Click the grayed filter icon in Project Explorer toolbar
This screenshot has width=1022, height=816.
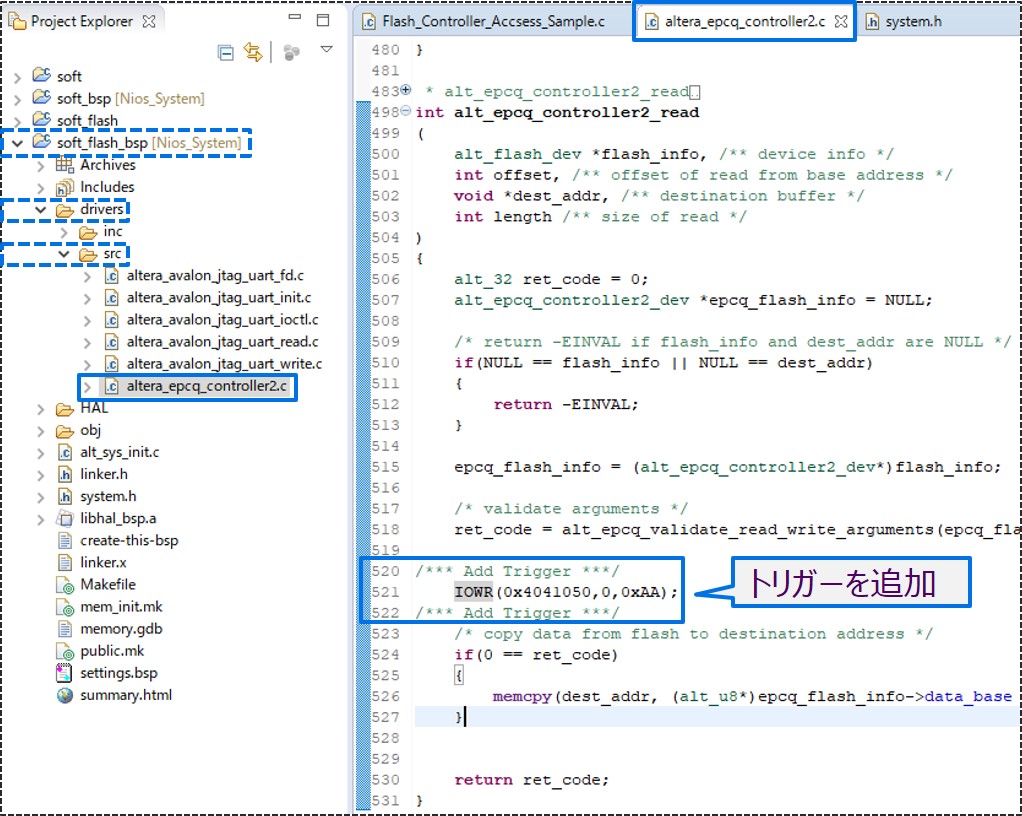291,53
